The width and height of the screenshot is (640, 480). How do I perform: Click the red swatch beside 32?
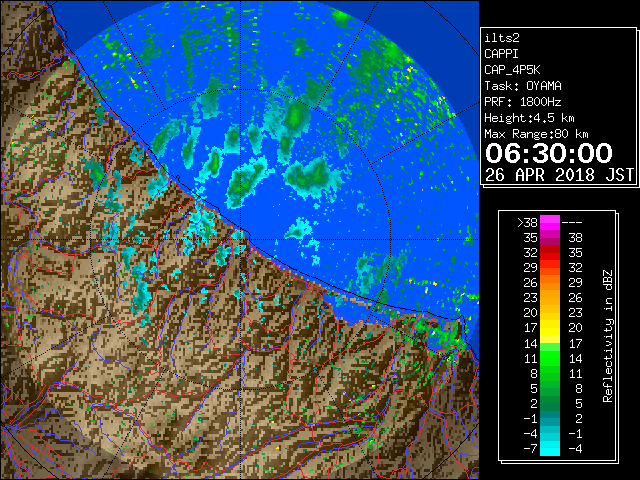click(x=550, y=253)
